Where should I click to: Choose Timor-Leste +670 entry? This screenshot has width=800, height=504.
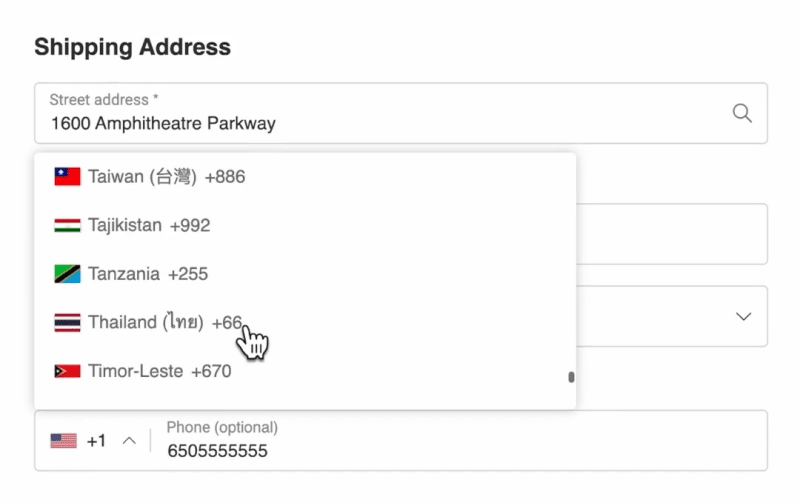coord(305,371)
